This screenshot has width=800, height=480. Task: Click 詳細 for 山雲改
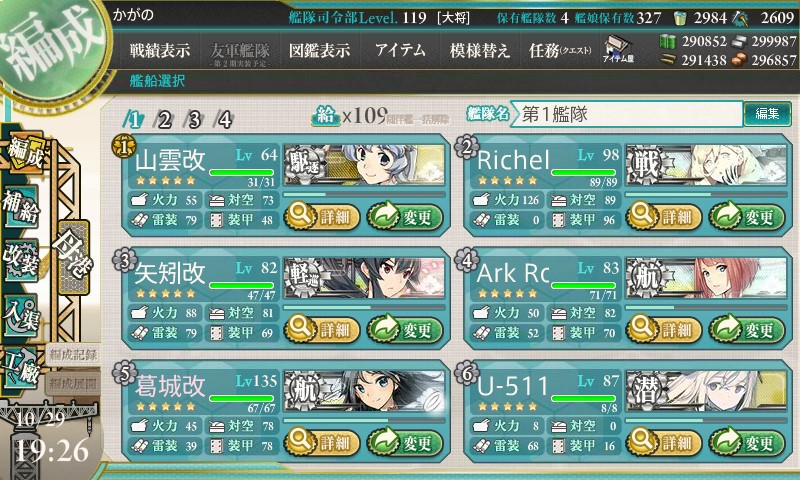click(x=321, y=217)
